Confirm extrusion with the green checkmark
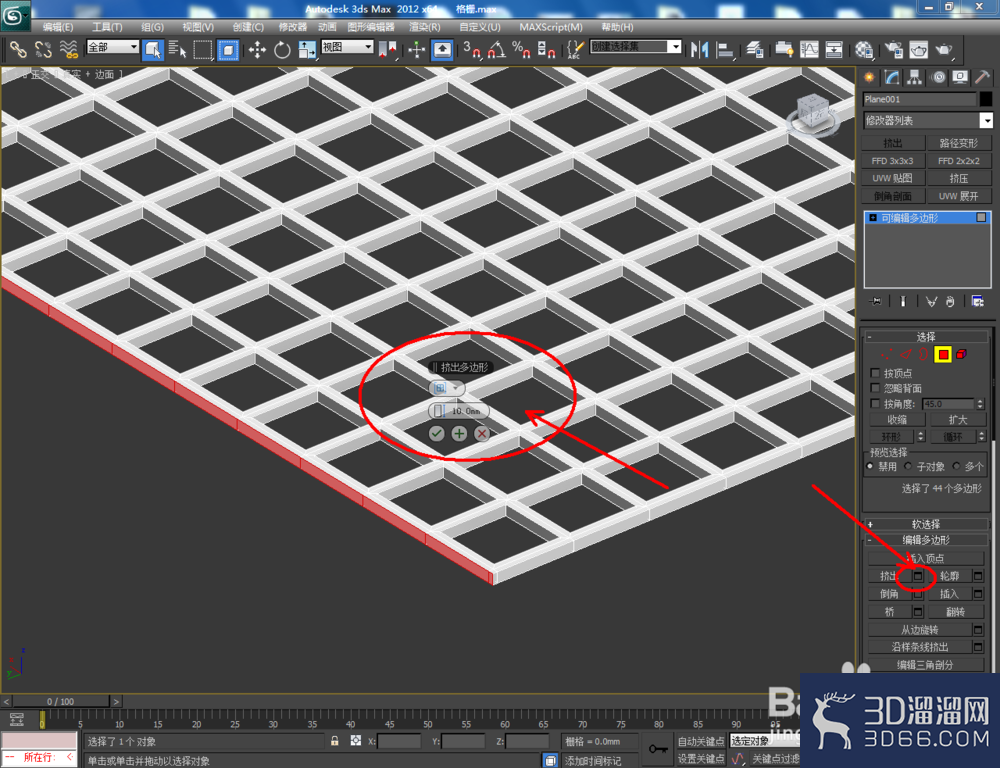Screen dimensions: 1000x768 tap(436, 434)
